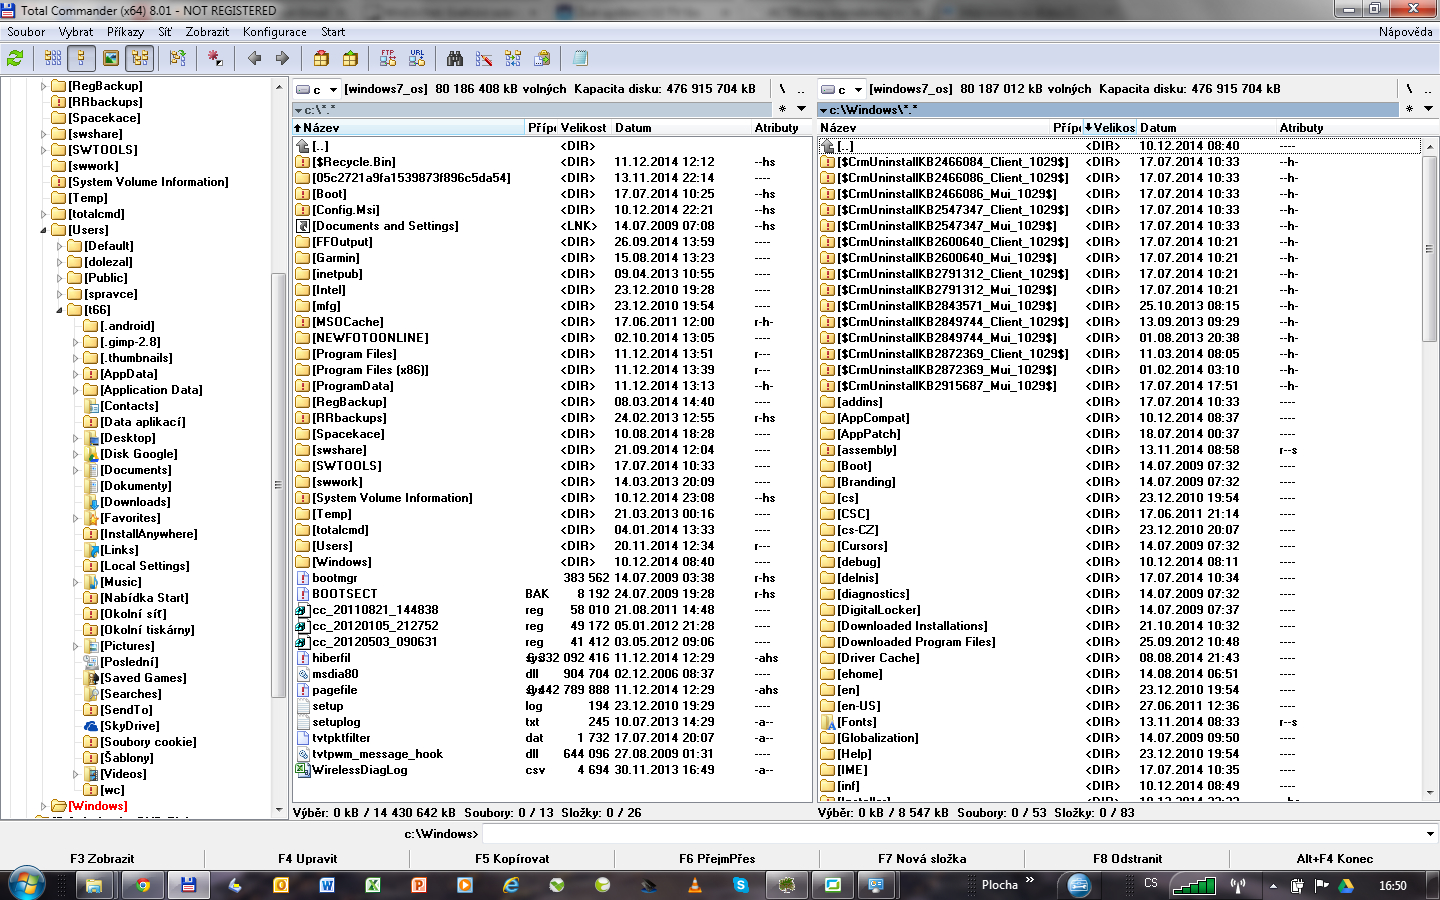Expand the [Windows] tree node

(x=44, y=806)
